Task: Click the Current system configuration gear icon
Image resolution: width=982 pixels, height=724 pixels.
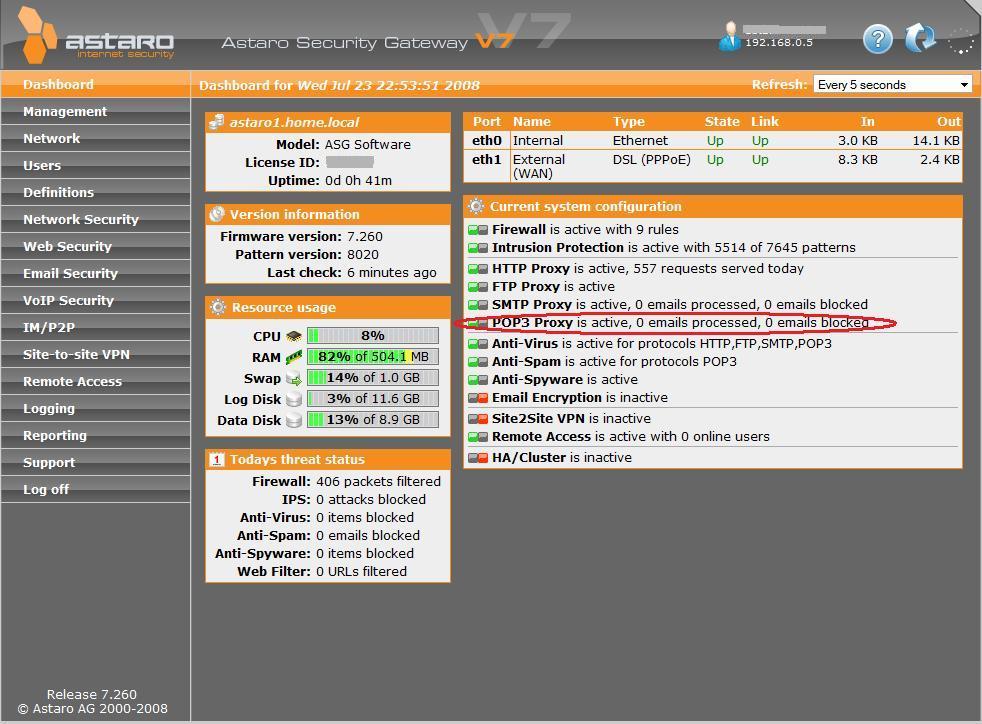Action: pos(476,206)
